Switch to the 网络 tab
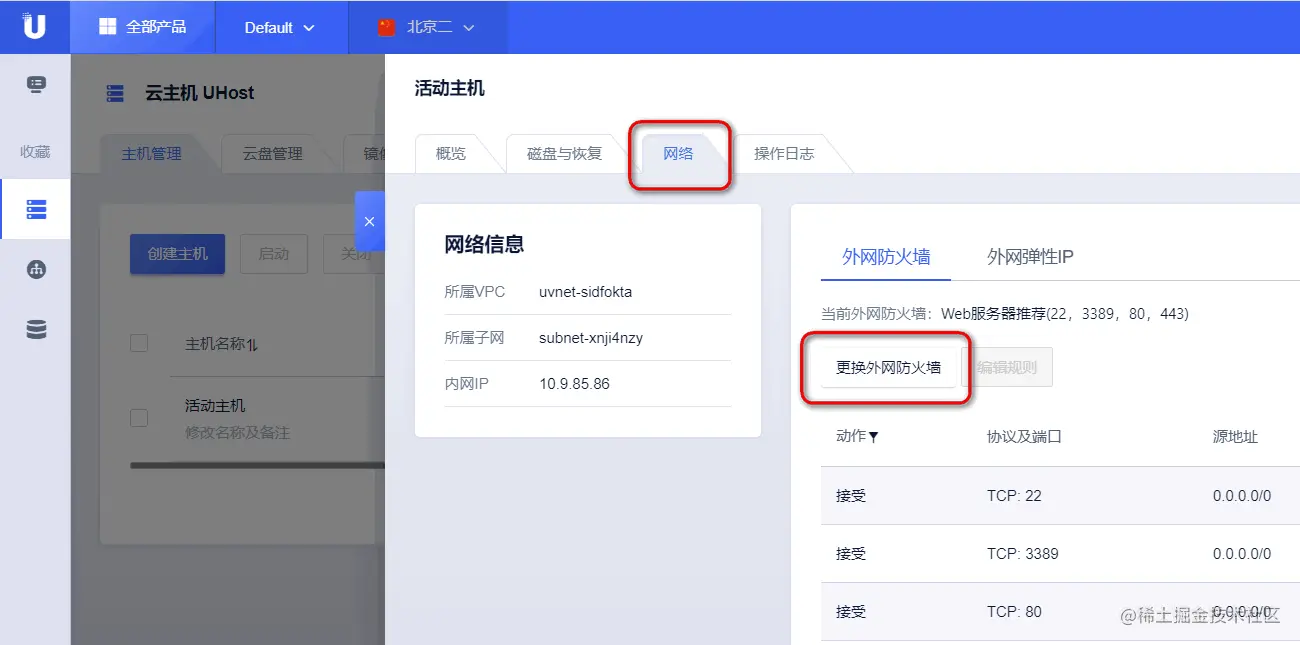Viewport: 1300px width, 645px height. tap(678, 153)
